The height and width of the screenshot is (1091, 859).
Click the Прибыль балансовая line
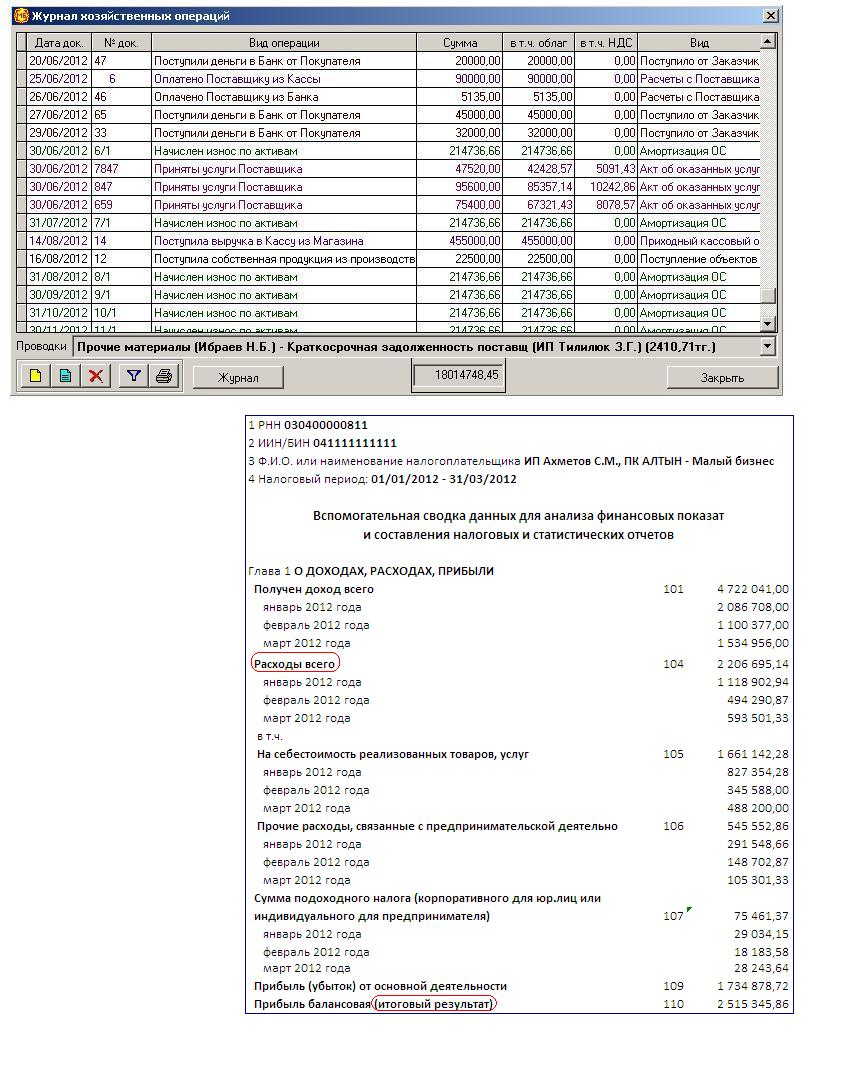[x=374, y=1005]
